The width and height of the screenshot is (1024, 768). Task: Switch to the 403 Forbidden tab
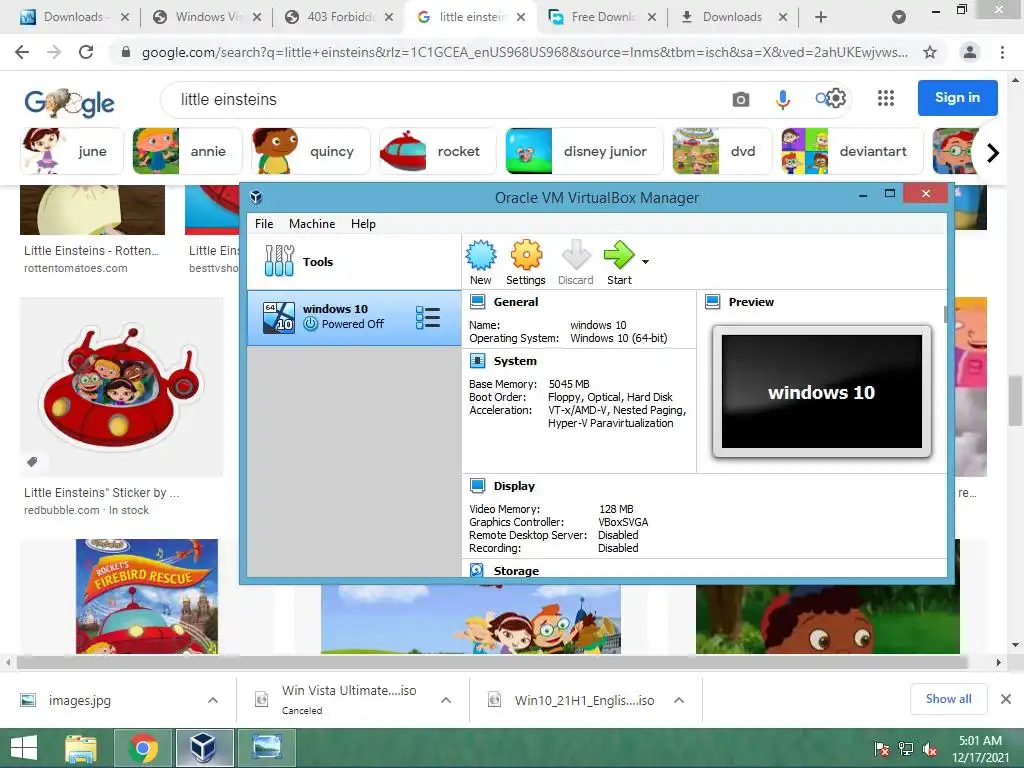coord(340,17)
